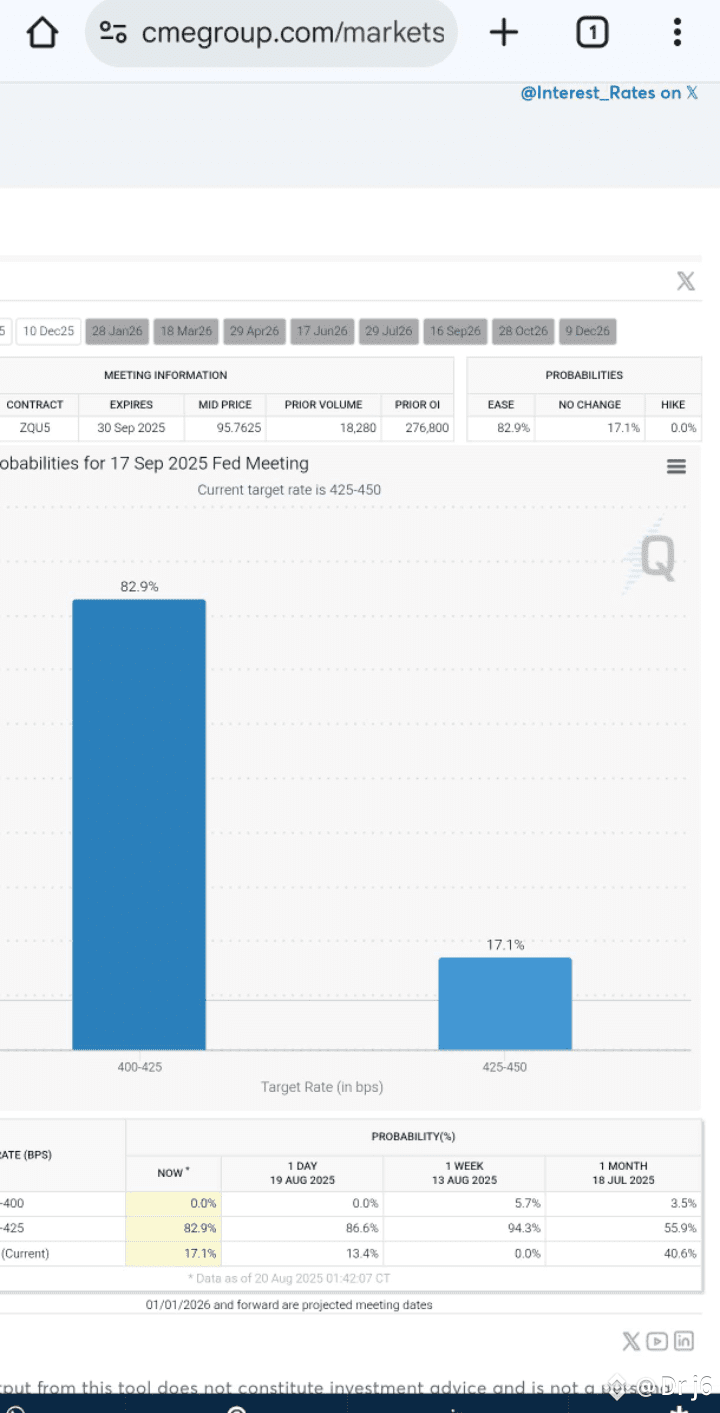This screenshot has height=1413, width=720.
Task: Open the chart hamburger context menu
Action: click(x=677, y=467)
